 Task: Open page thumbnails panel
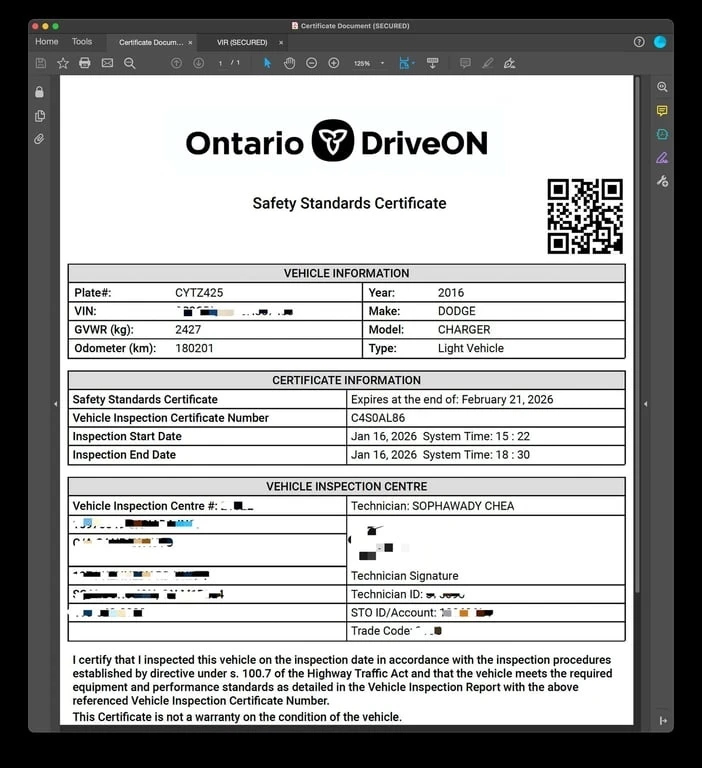pos(39,116)
